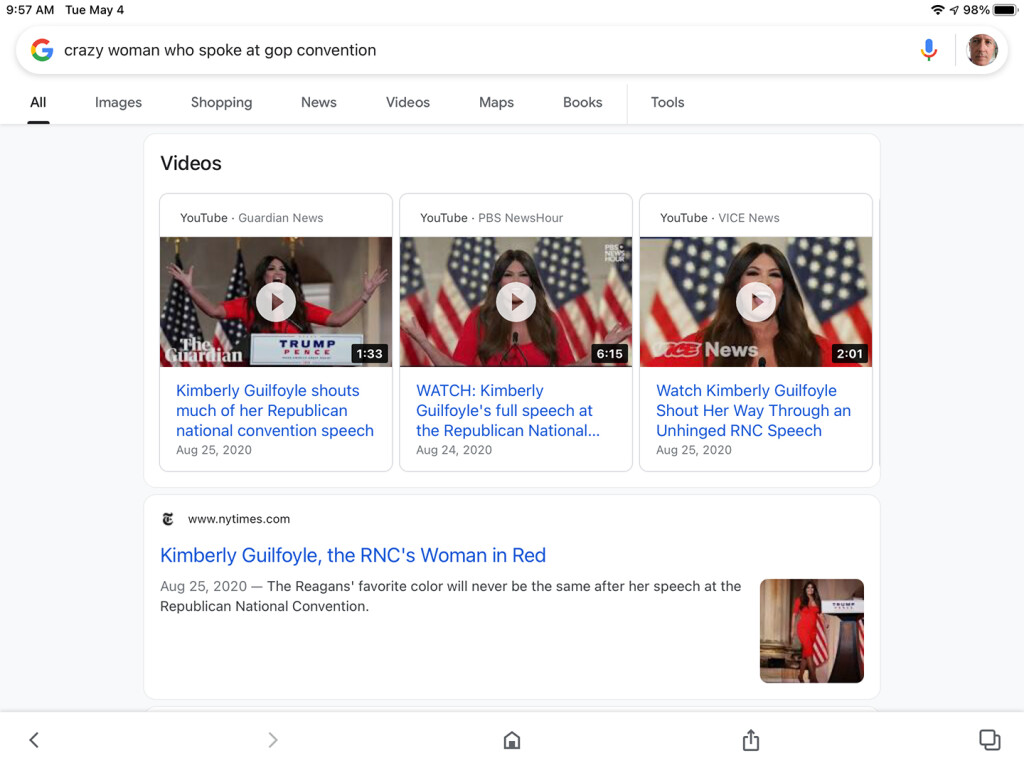1024x768 pixels.
Task: Click the 2:01 video duration badge
Action: (849, 354)
